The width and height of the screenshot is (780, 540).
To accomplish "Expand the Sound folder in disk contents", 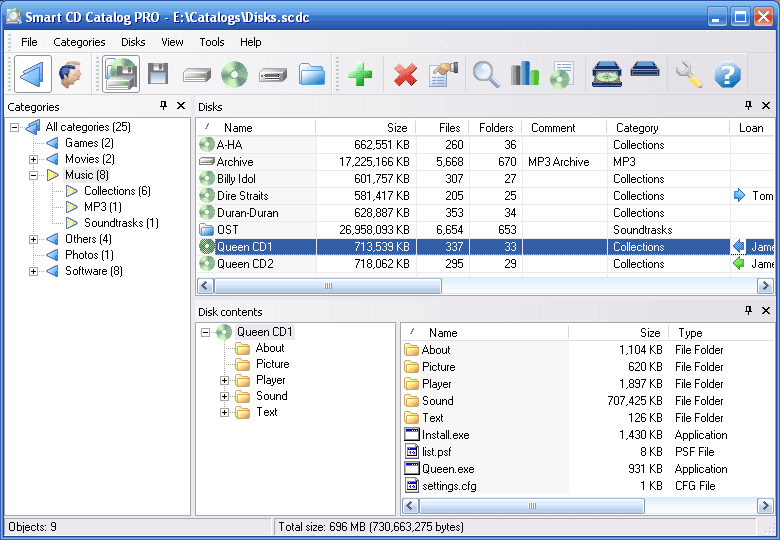I will (224, 396).
